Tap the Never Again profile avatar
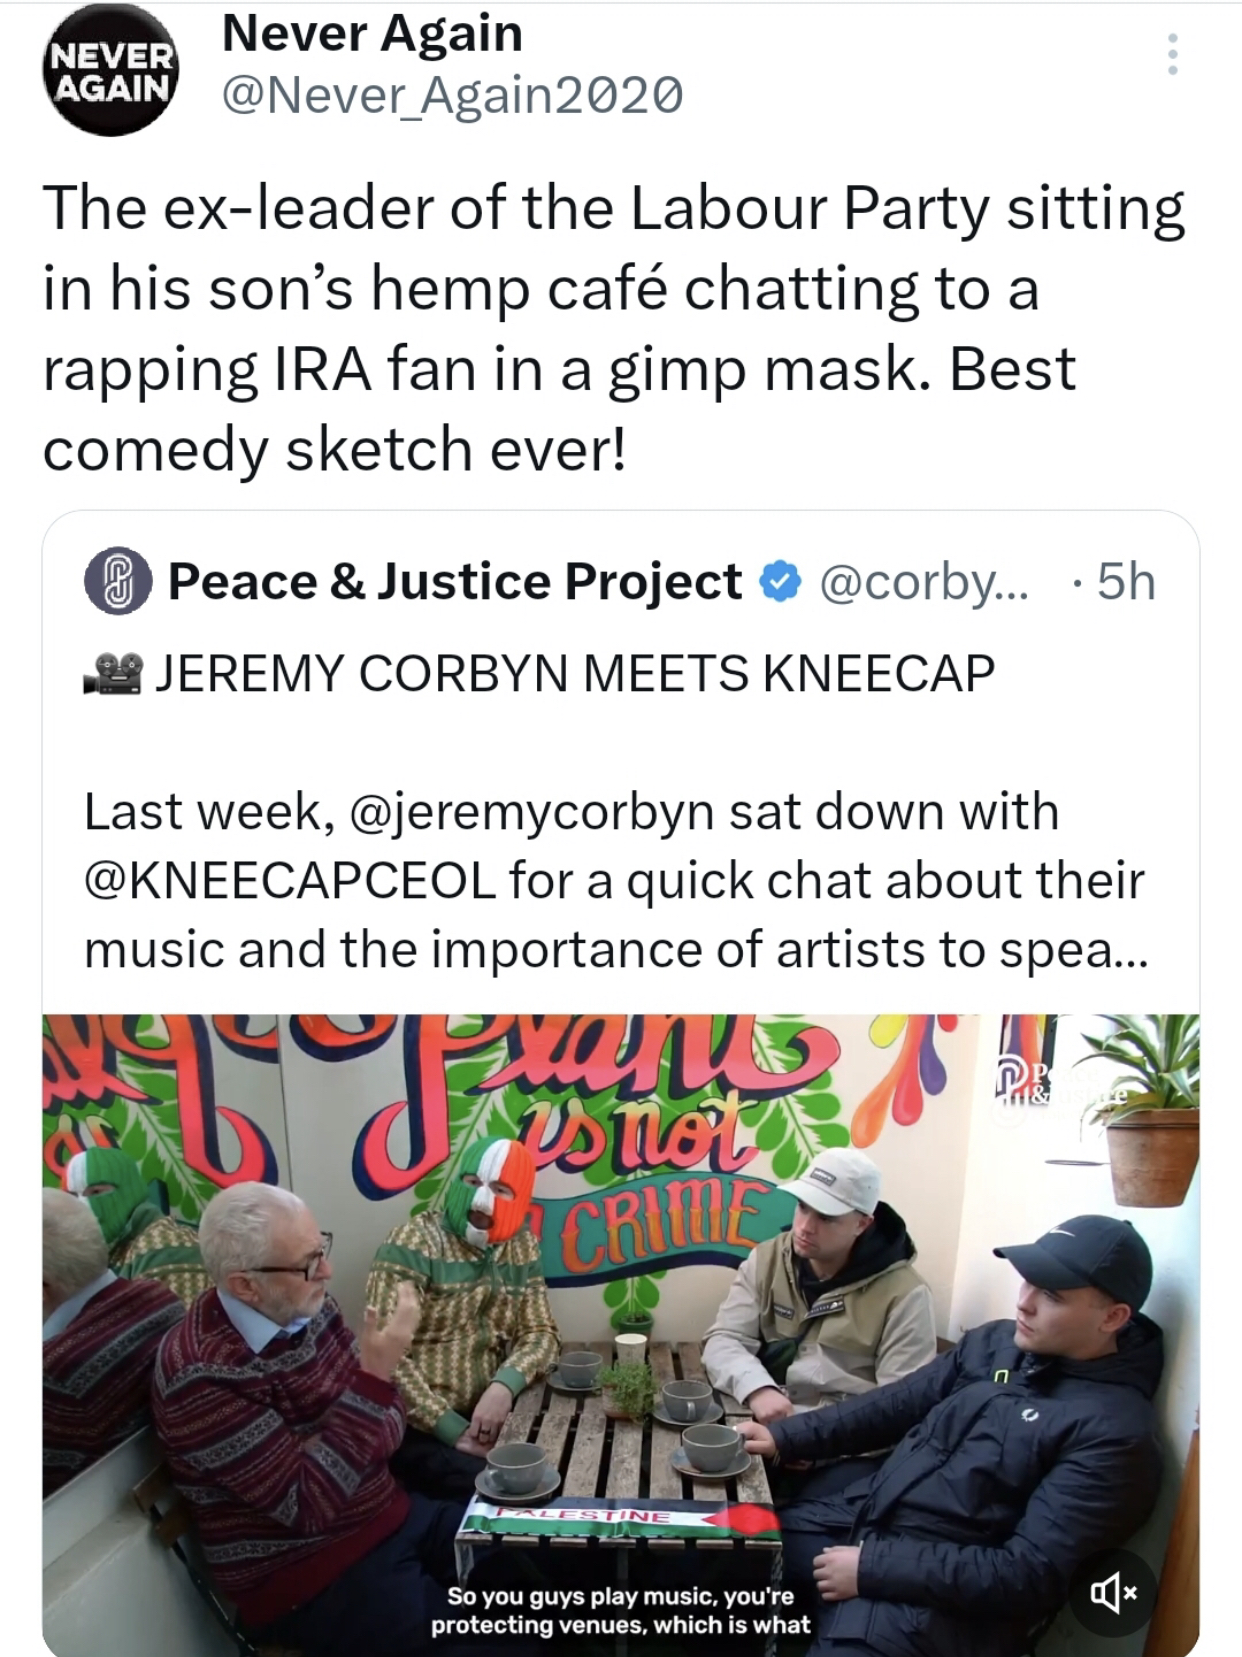This screenshot has width=1242, height=1657. point(110,72)
